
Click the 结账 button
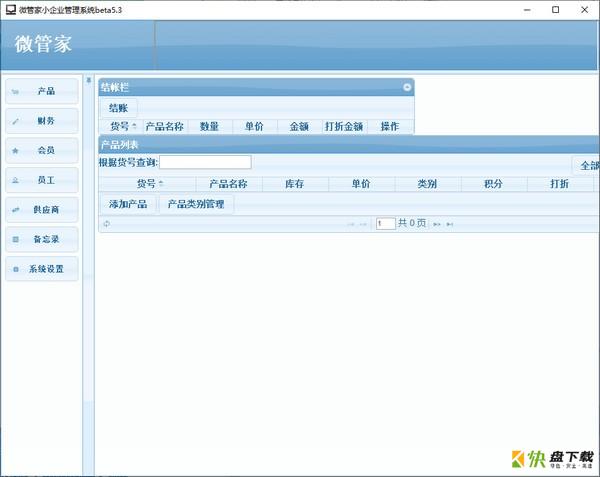pyautogui.click(x=118, y=108)
